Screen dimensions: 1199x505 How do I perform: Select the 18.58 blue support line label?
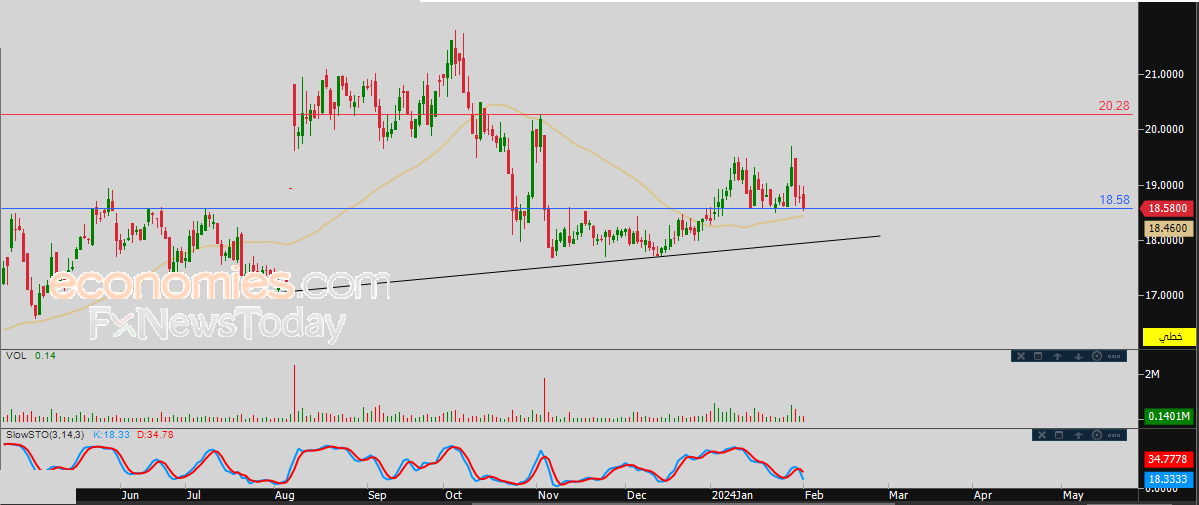tap(1114, 199)
